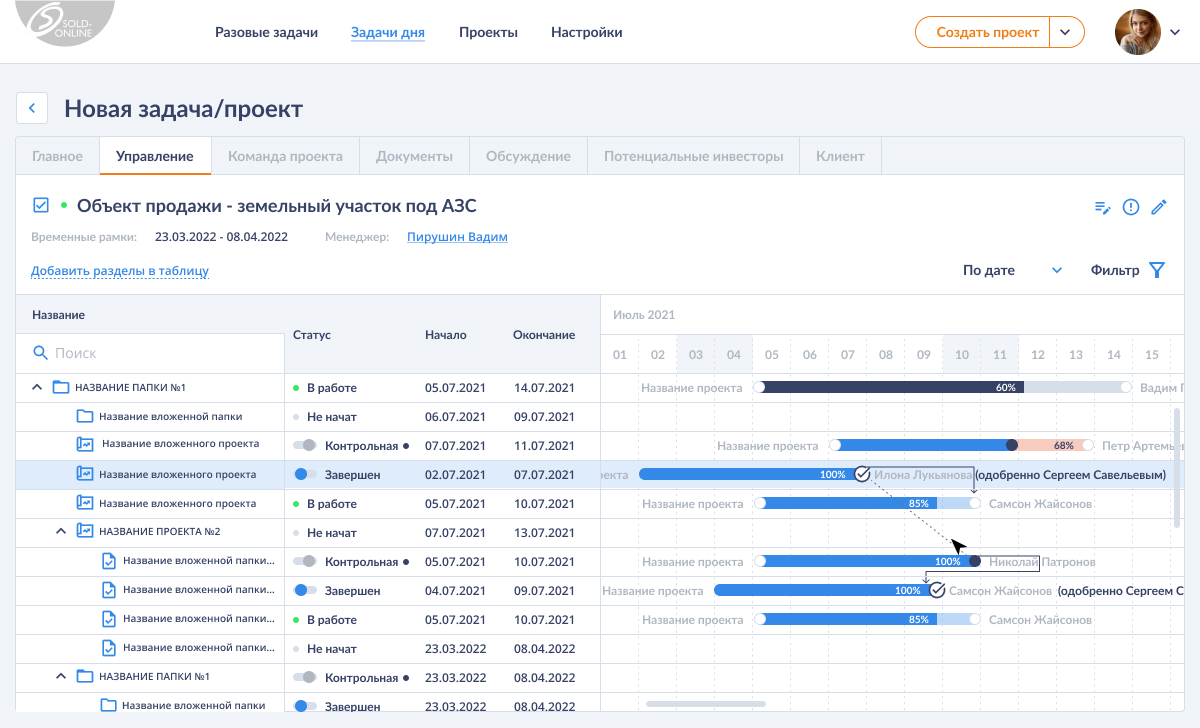Toggle Завершен switch in the 02.07.2021 row
This screenshot has height=728, width=1200.
click(305, 474)
